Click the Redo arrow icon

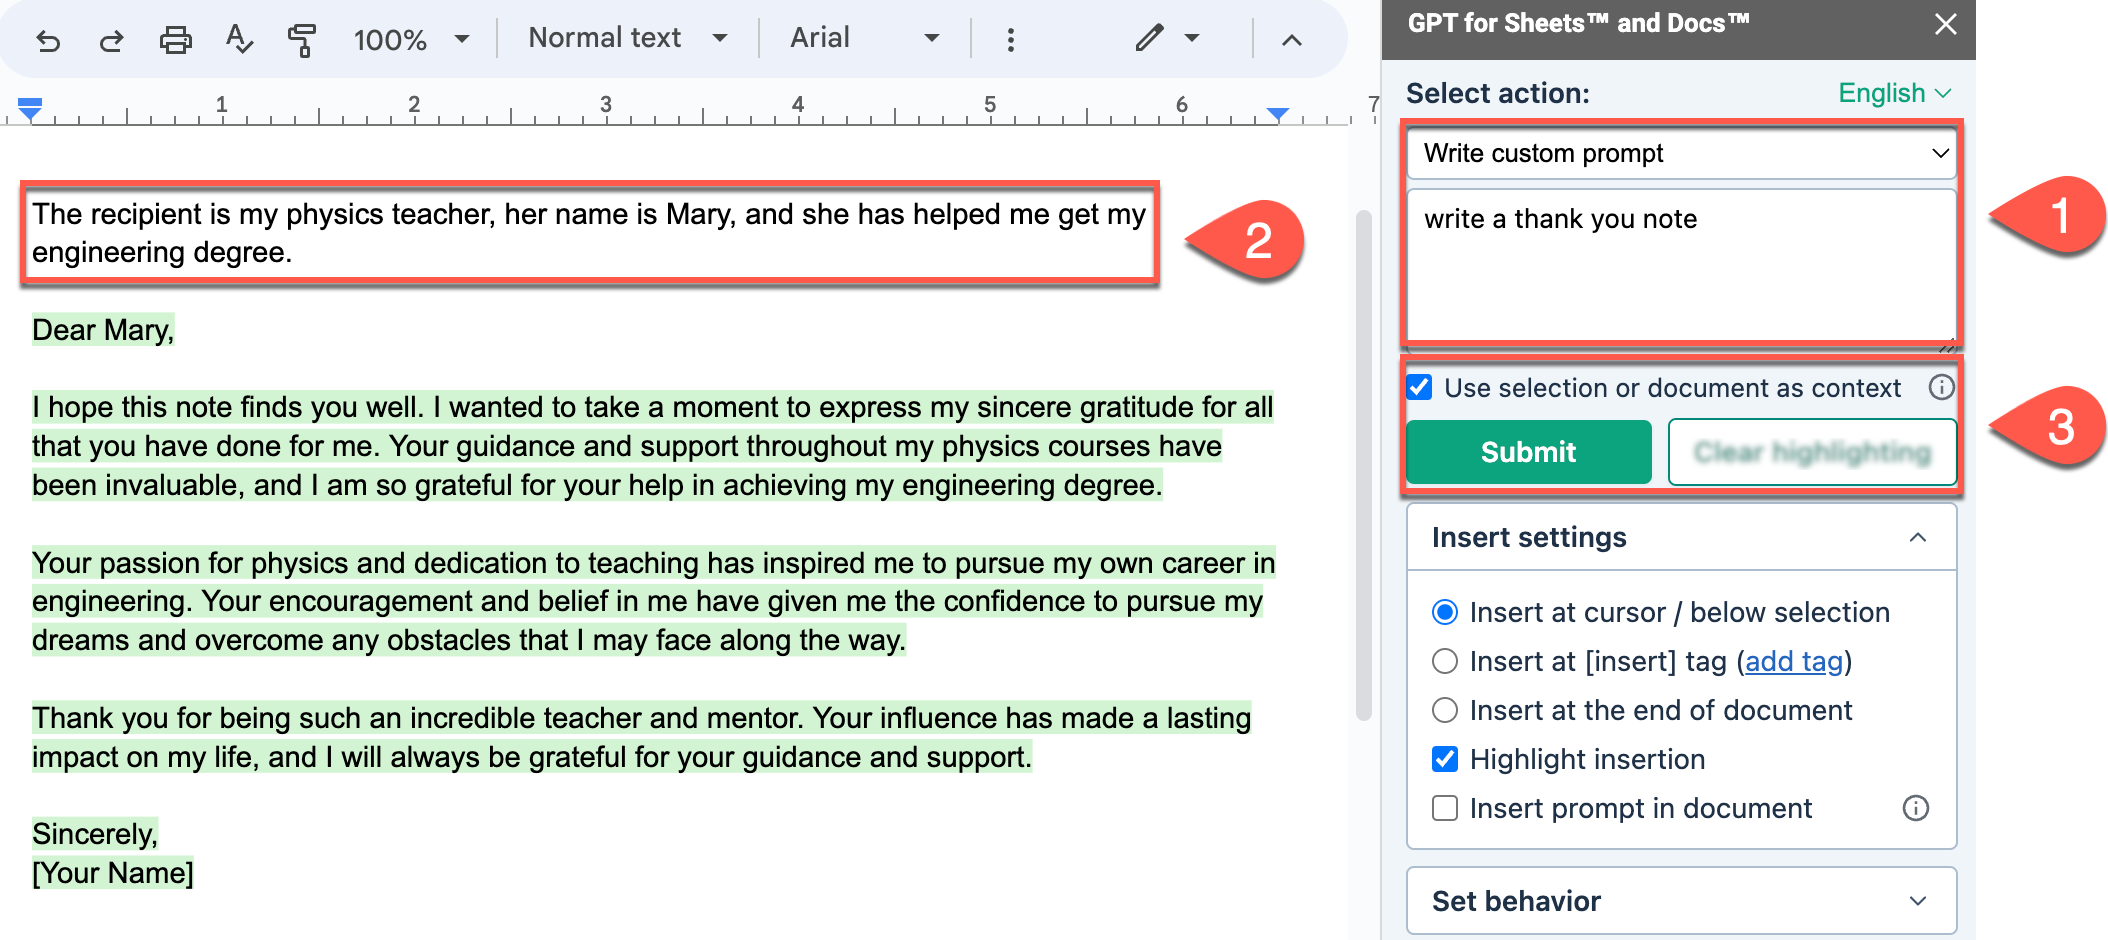pos(111,40)
